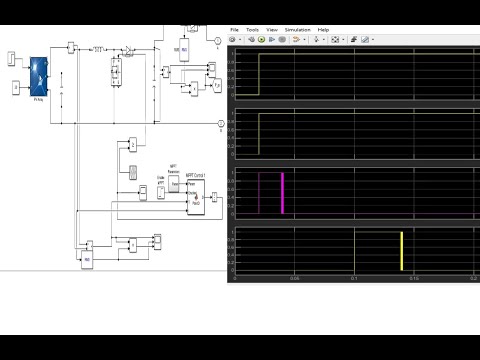Open the File menu of the scope
This screenshot has height=360, width=480.
[234, 30]
